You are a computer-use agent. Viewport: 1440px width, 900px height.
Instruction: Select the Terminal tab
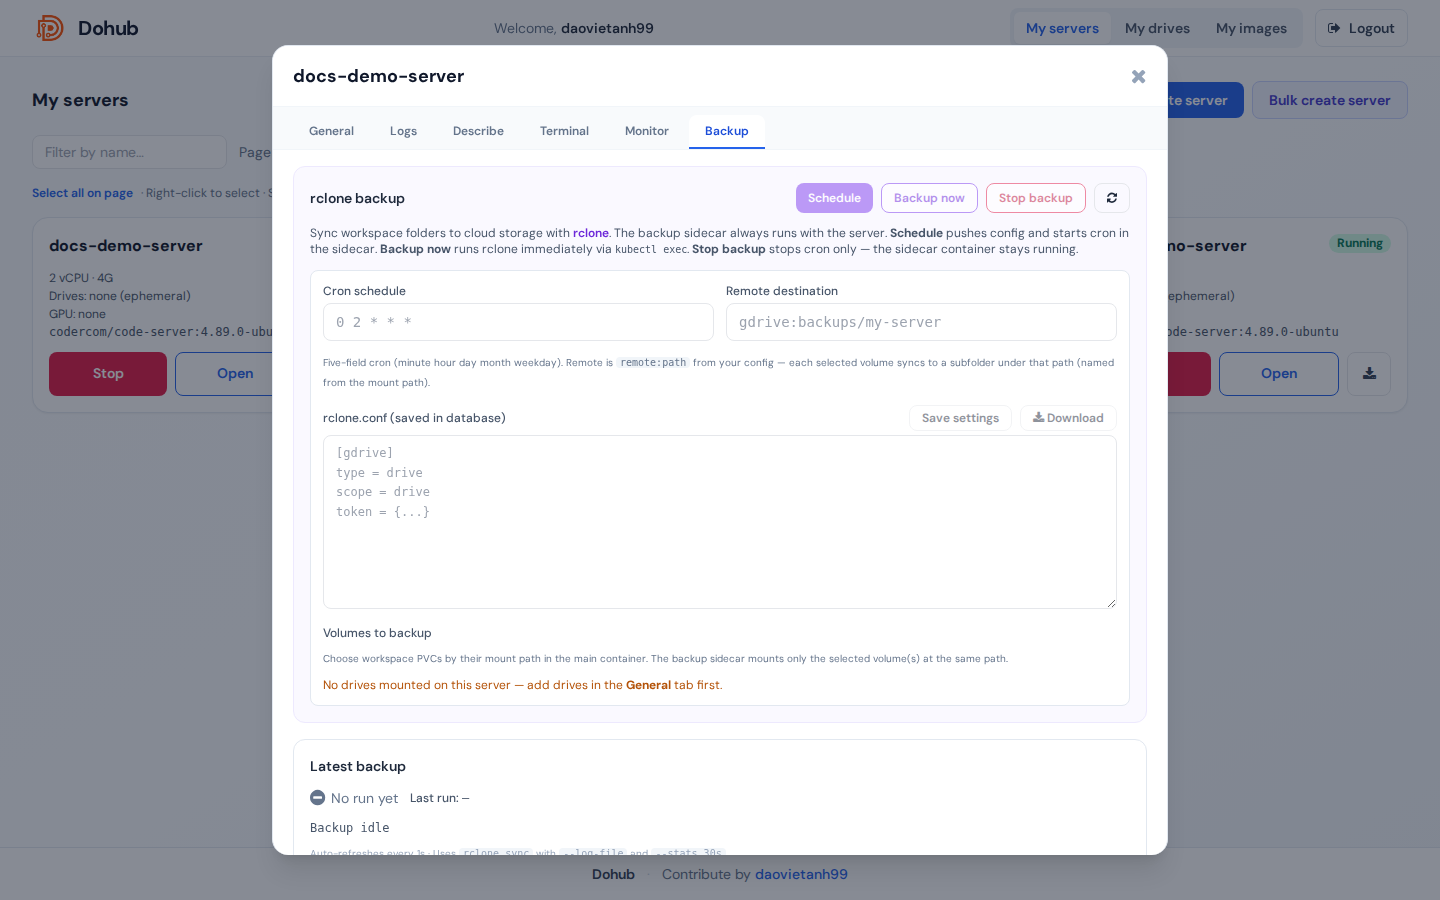[x=564, y=131]
